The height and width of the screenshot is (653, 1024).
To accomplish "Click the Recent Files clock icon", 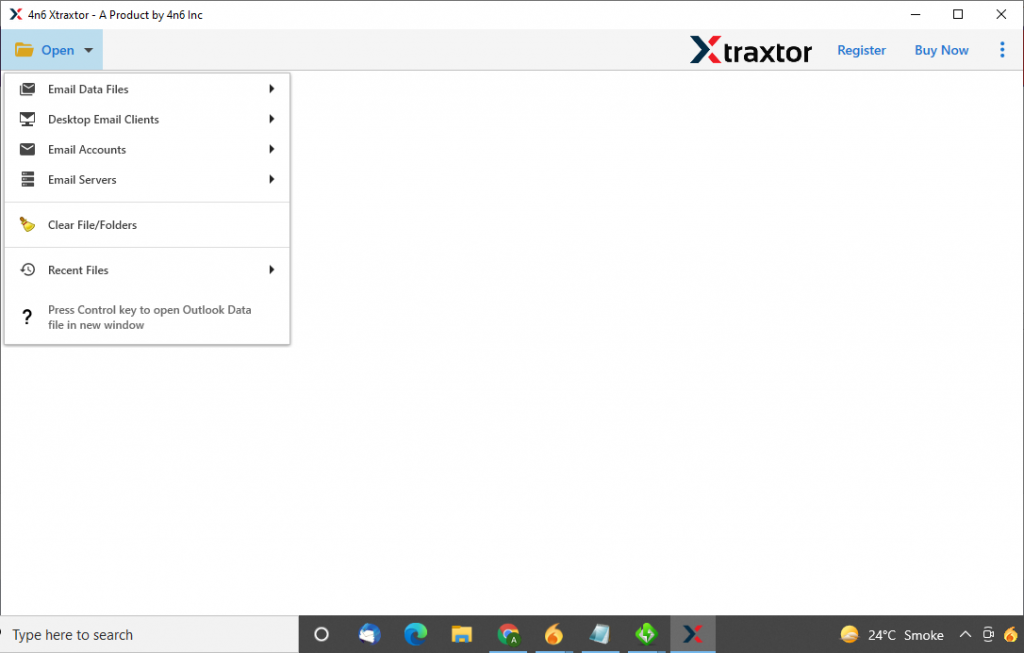I will click(x=27, y=269).
